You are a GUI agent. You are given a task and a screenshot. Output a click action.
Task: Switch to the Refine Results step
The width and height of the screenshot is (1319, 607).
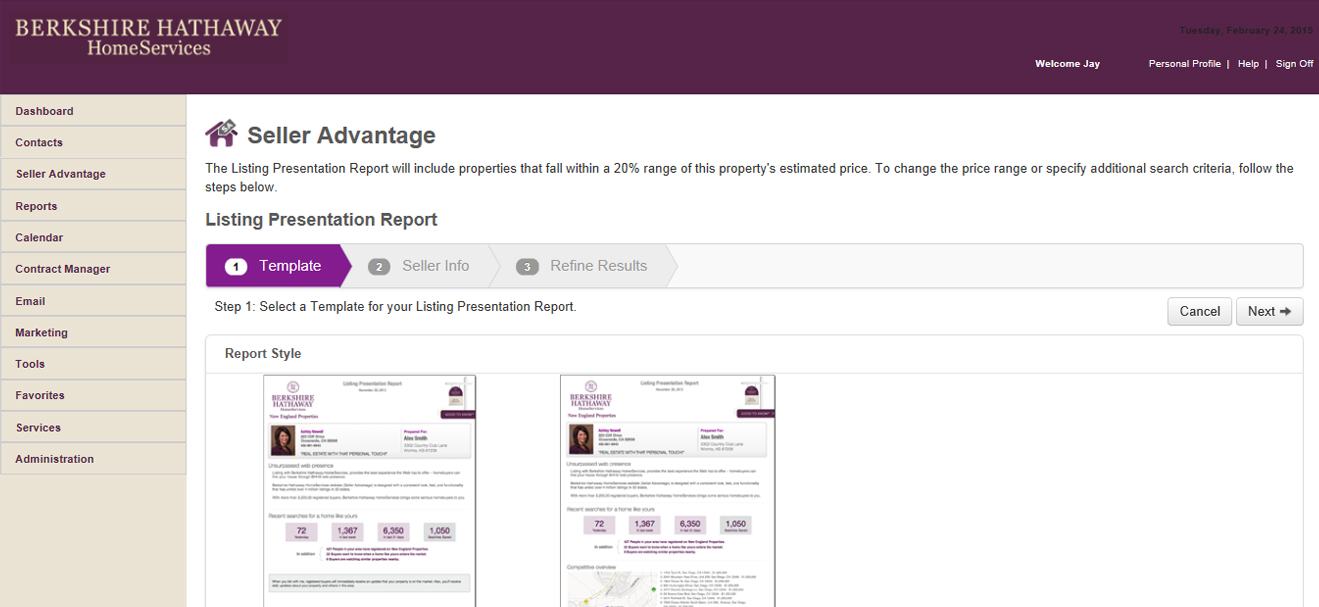583,266
